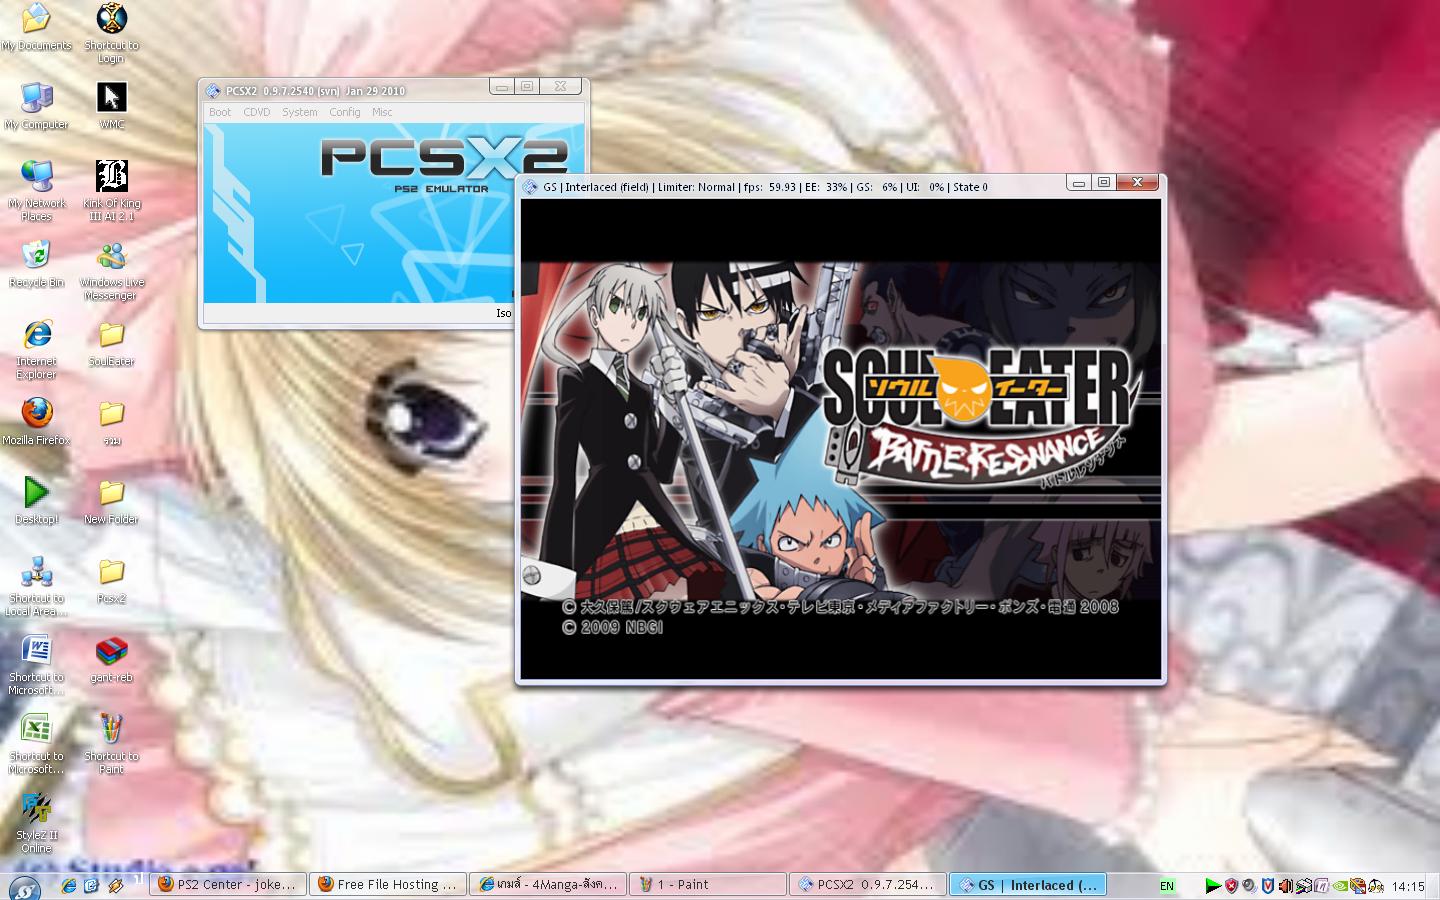The image size is (1440, 900).
Task: Select the Shortcut to Local Area icon
Action: tap(36, 586)
